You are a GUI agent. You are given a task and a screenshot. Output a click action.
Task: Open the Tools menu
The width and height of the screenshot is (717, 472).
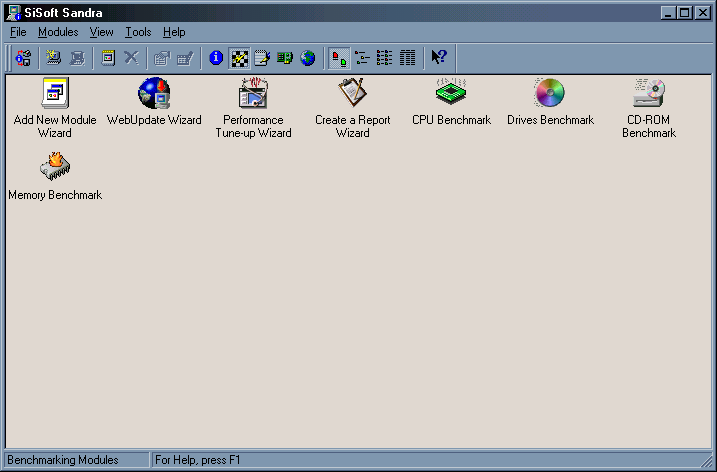coord(138,32)
